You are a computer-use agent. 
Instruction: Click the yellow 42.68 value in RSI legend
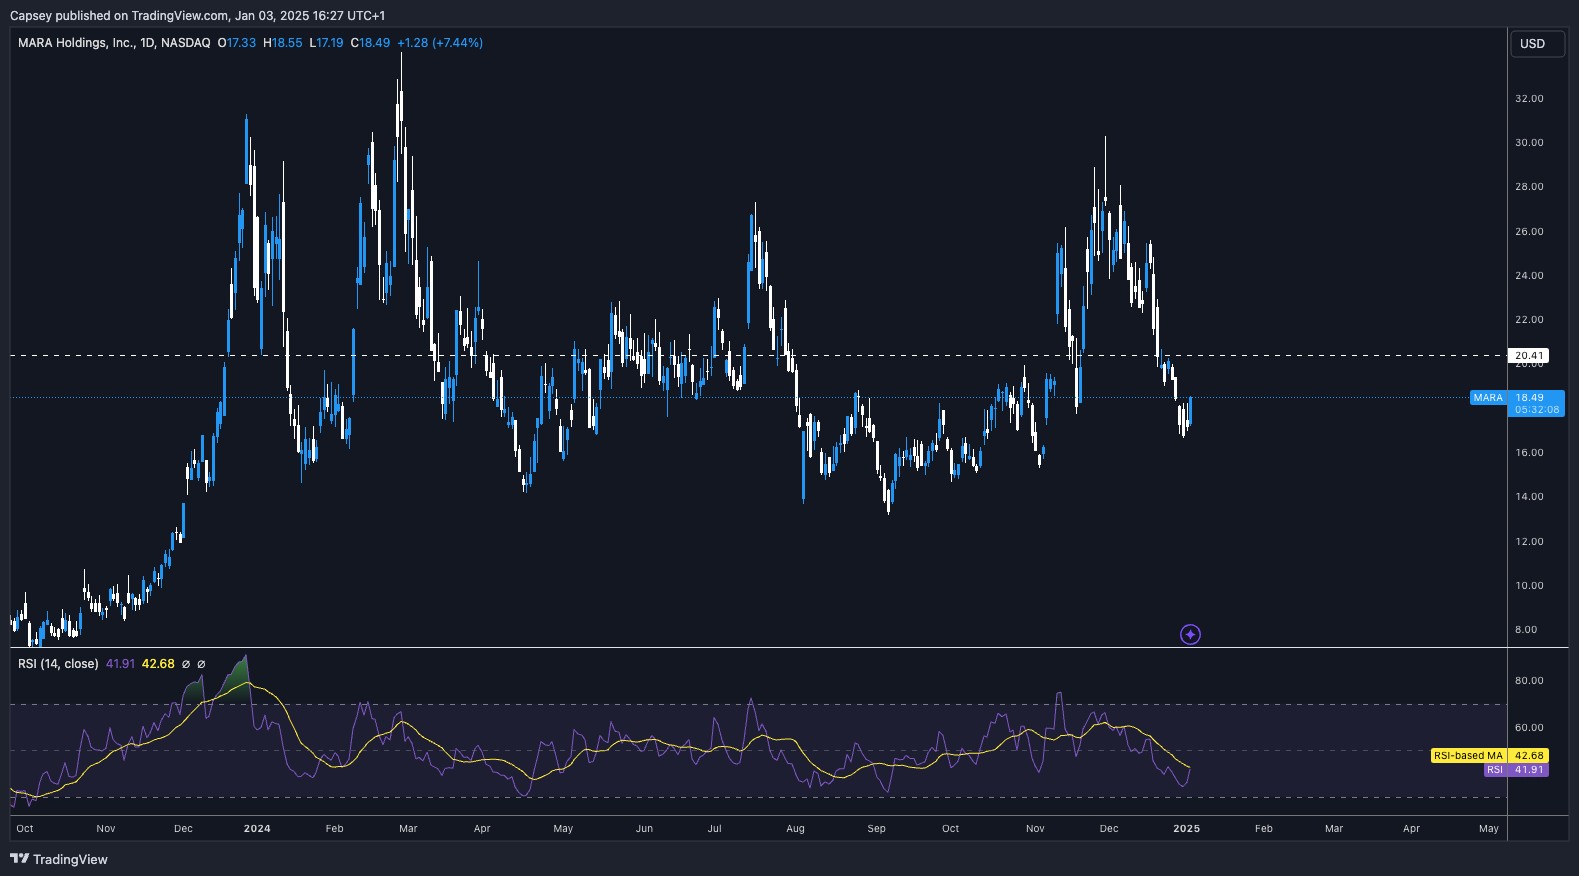158,664
